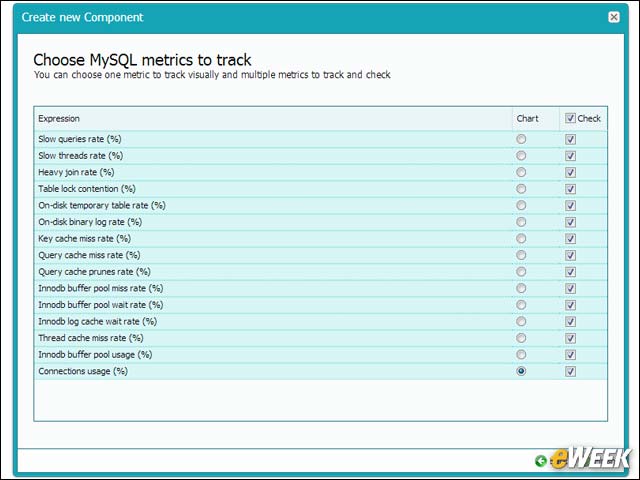
Task: Select Chart radio for Query cache prunes rate
Action: click(x=521, y=272)
